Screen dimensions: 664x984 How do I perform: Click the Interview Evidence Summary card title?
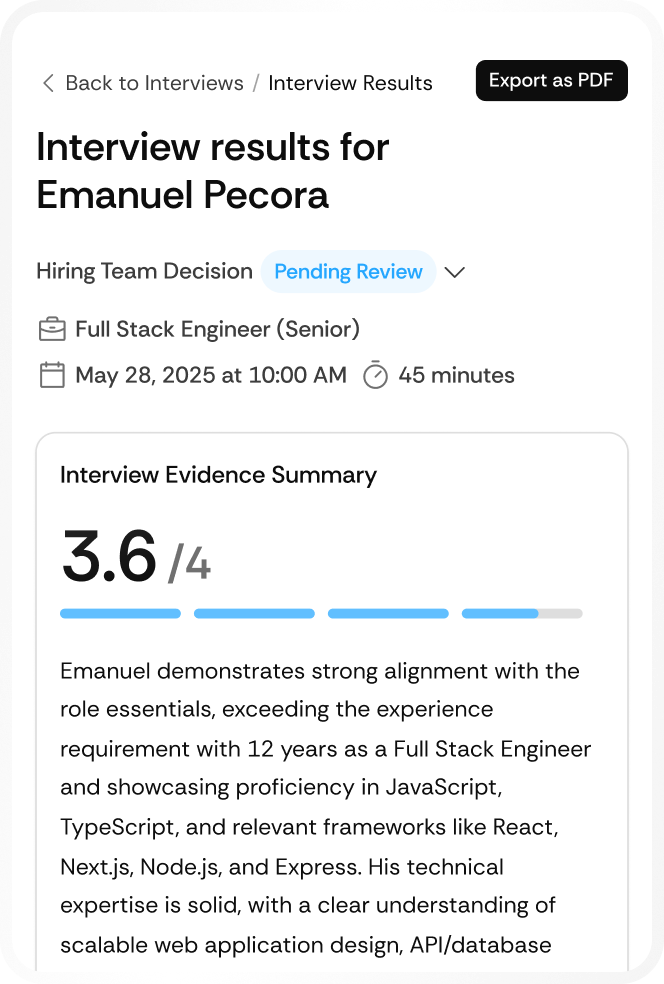coord(218,475)
